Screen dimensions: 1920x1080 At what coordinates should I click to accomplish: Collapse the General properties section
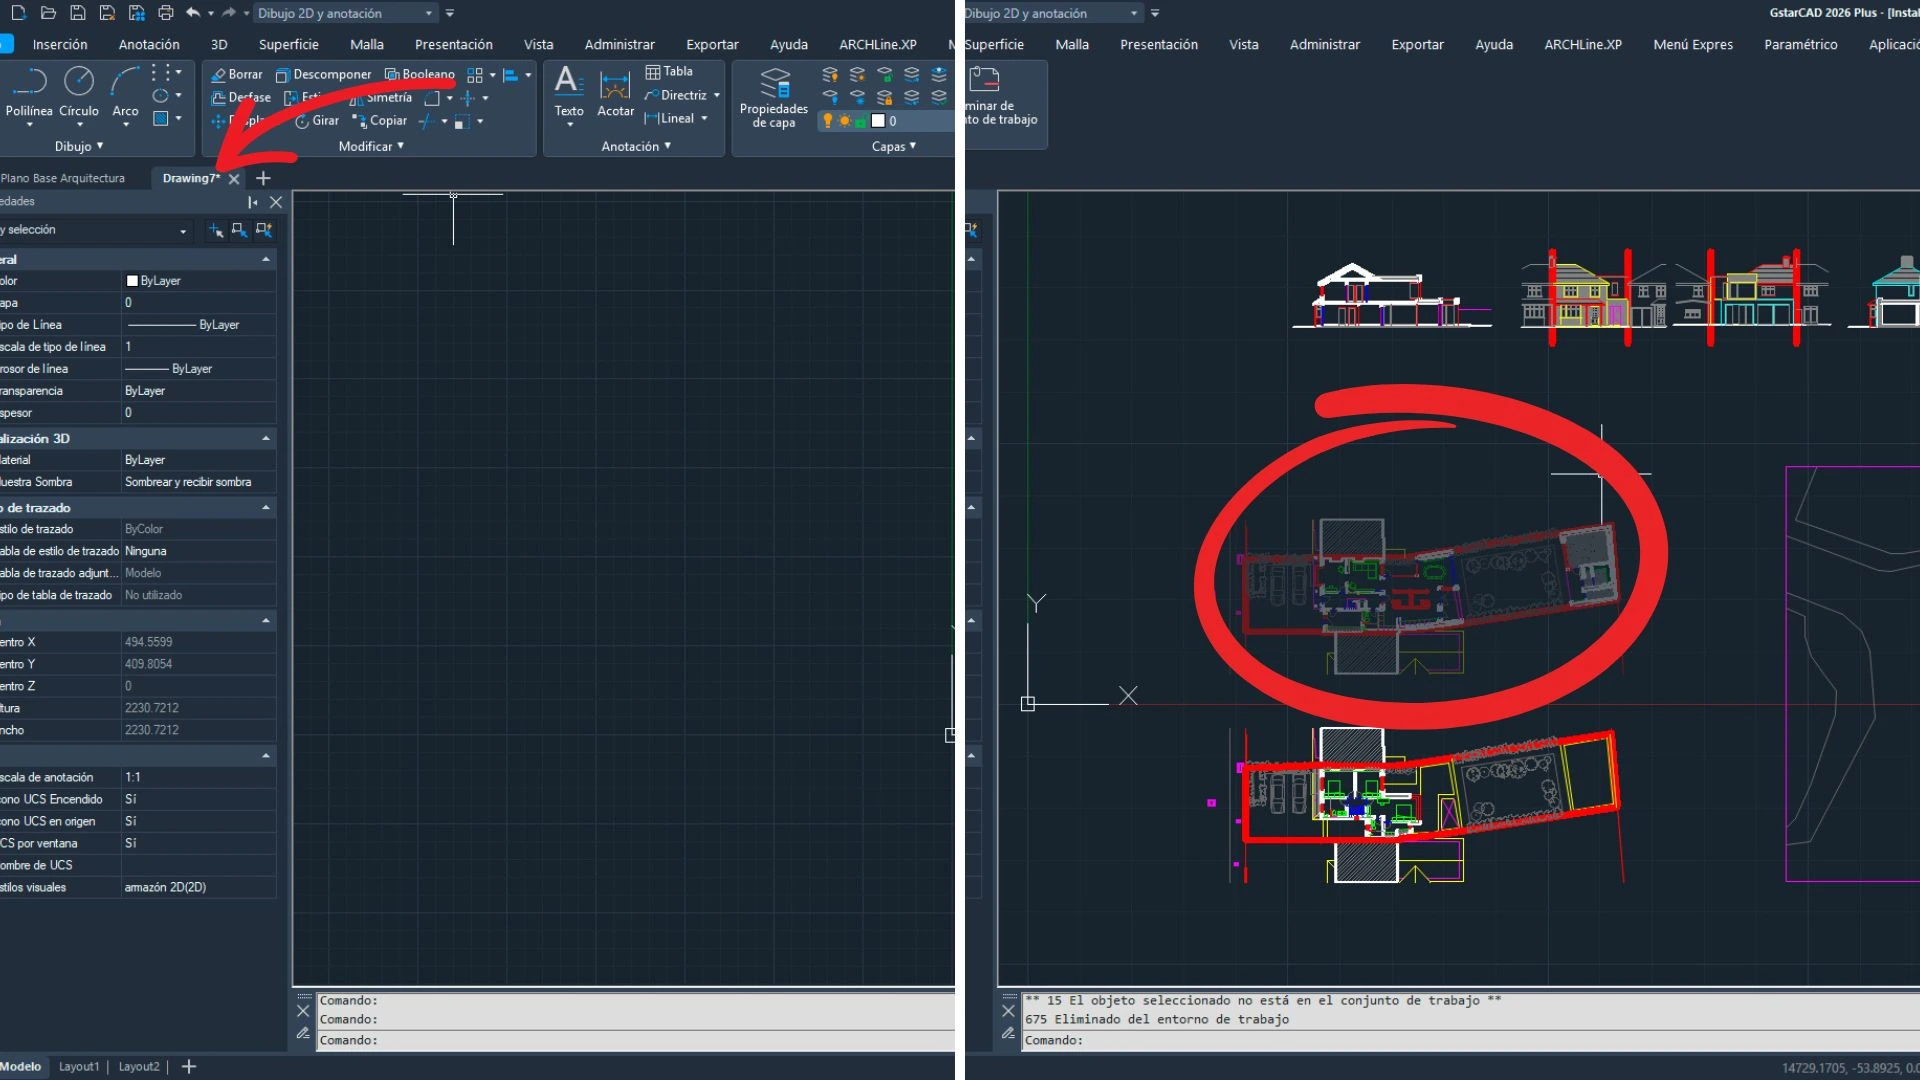[x=266, y=260]
